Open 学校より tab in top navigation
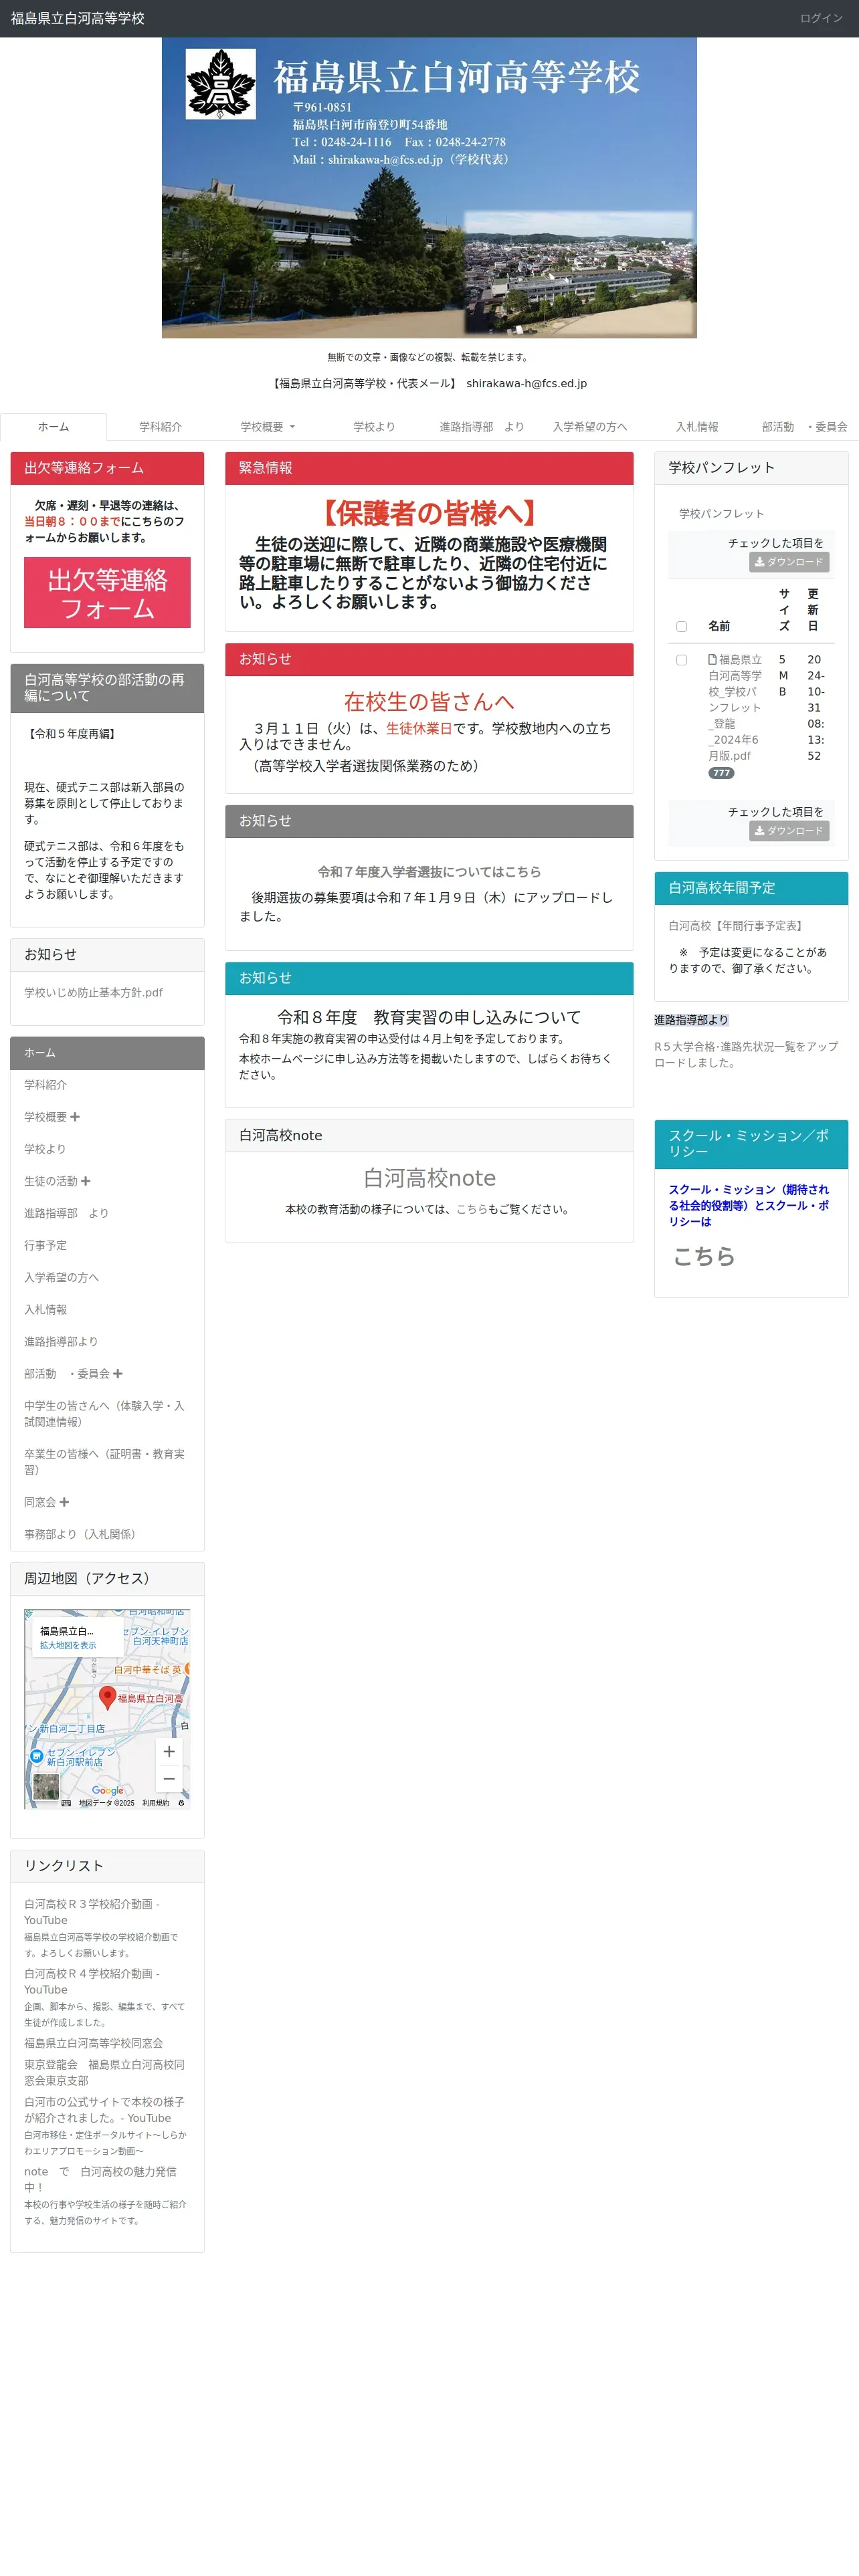Image resolution: width=859 pixels, height=2576 pixels. coord(374,427)
